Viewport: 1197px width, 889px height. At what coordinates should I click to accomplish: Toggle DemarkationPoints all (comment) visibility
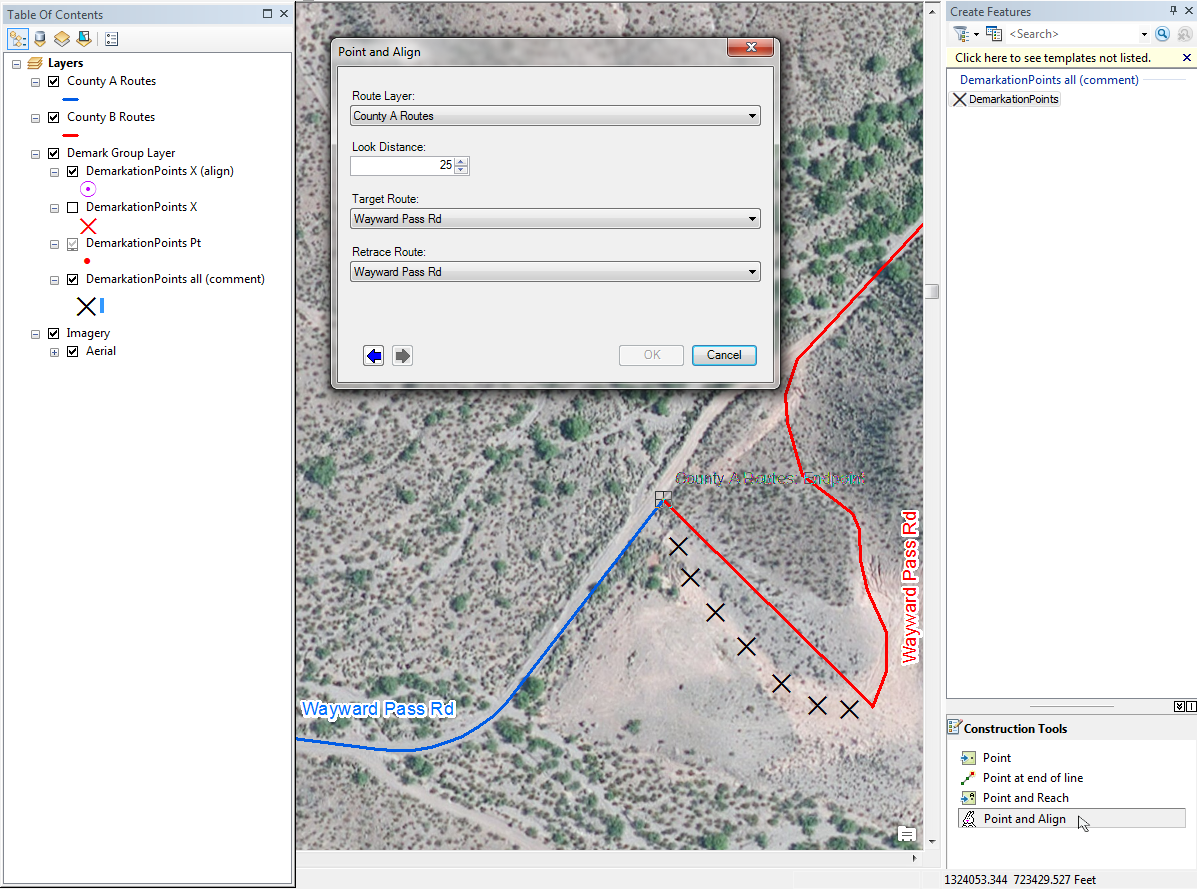pyautogui.click(x=73, y=280)
